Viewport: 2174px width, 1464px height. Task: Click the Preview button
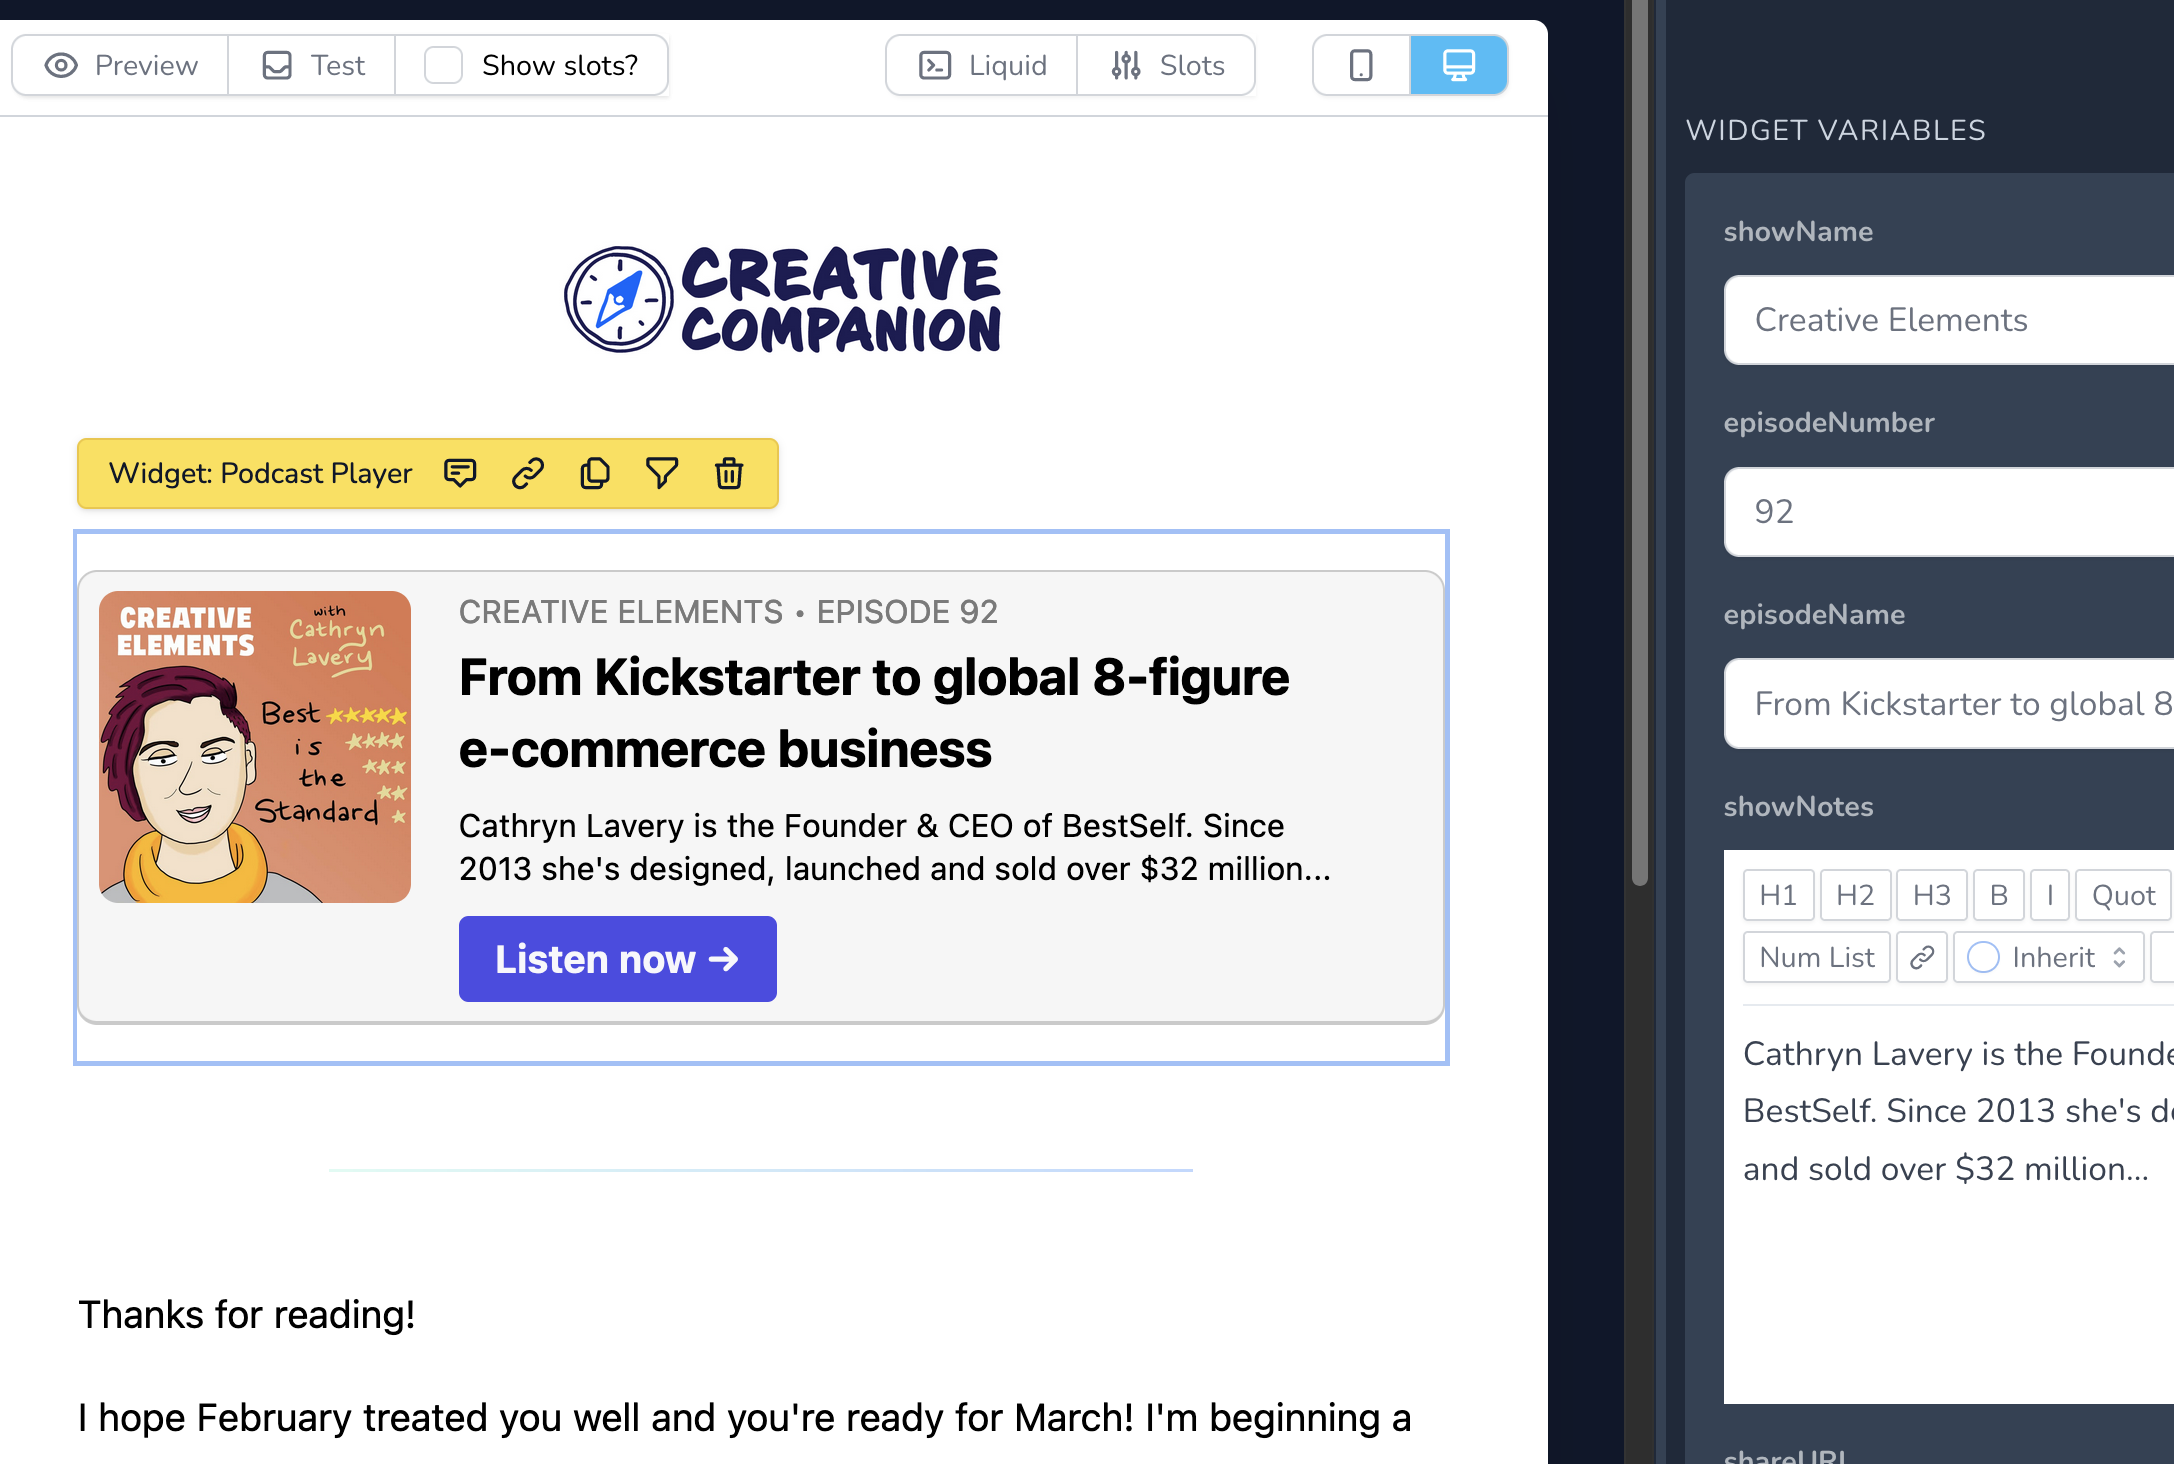(x=121, y=66)
